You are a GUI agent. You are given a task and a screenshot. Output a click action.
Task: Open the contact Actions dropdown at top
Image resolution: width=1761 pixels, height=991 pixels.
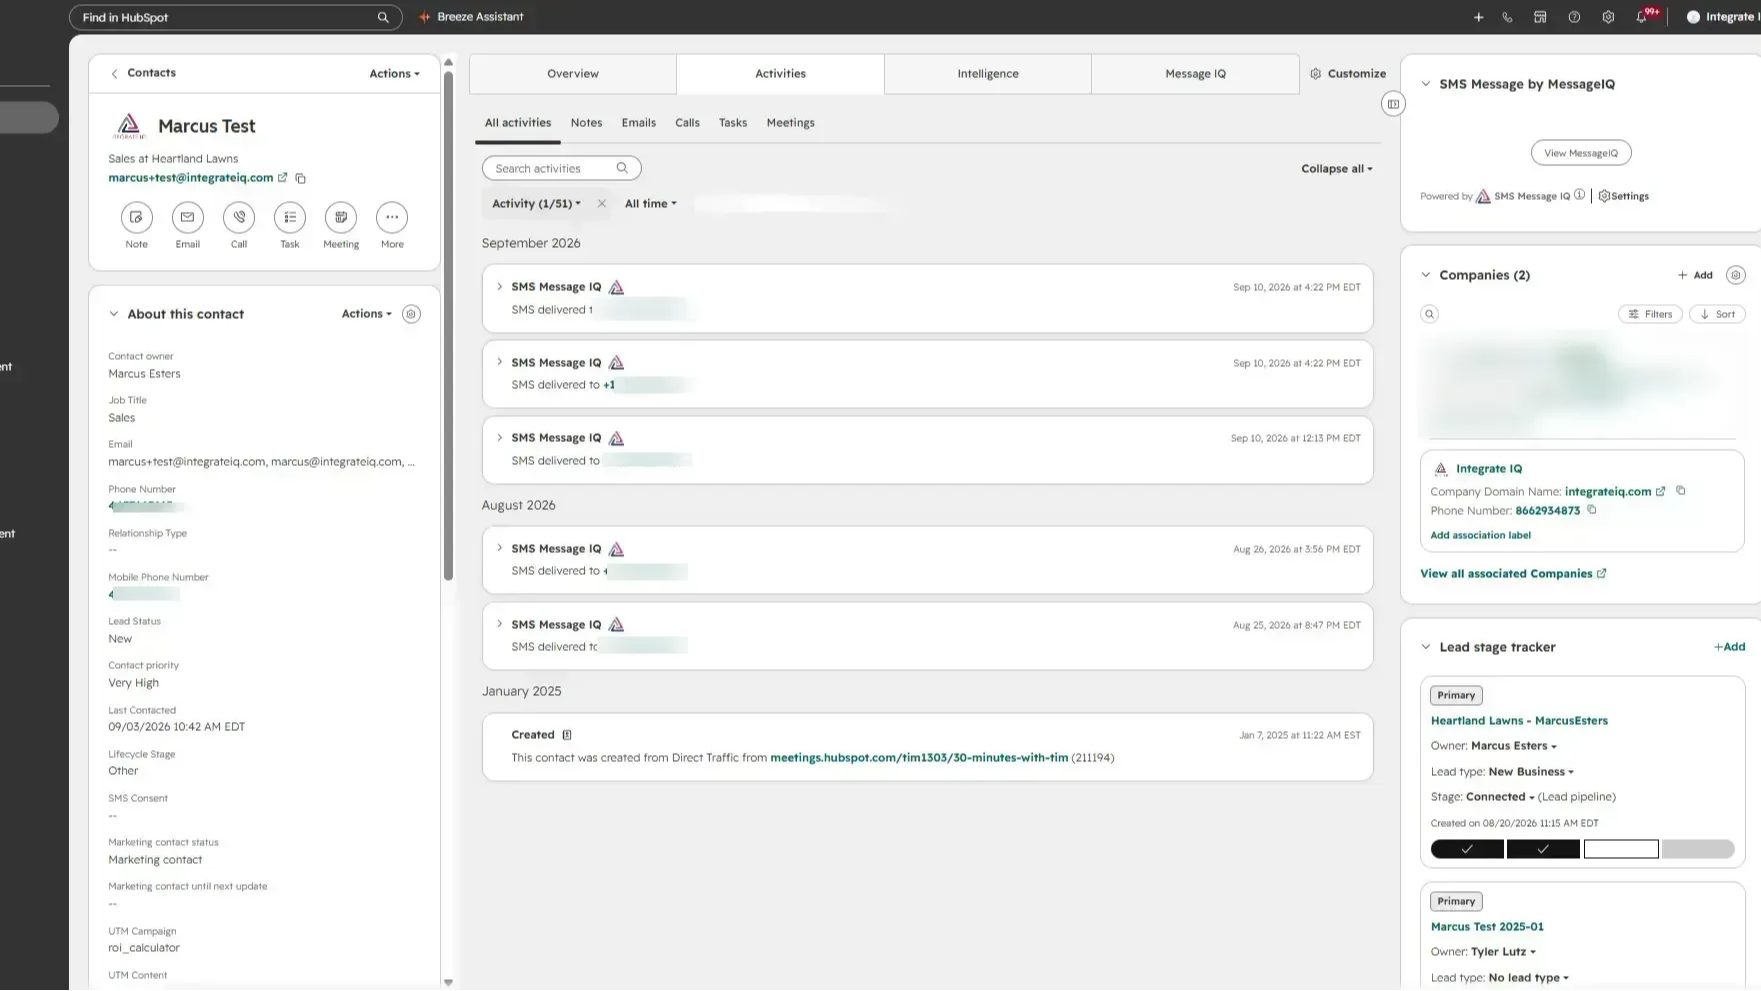tap(394, 74)
